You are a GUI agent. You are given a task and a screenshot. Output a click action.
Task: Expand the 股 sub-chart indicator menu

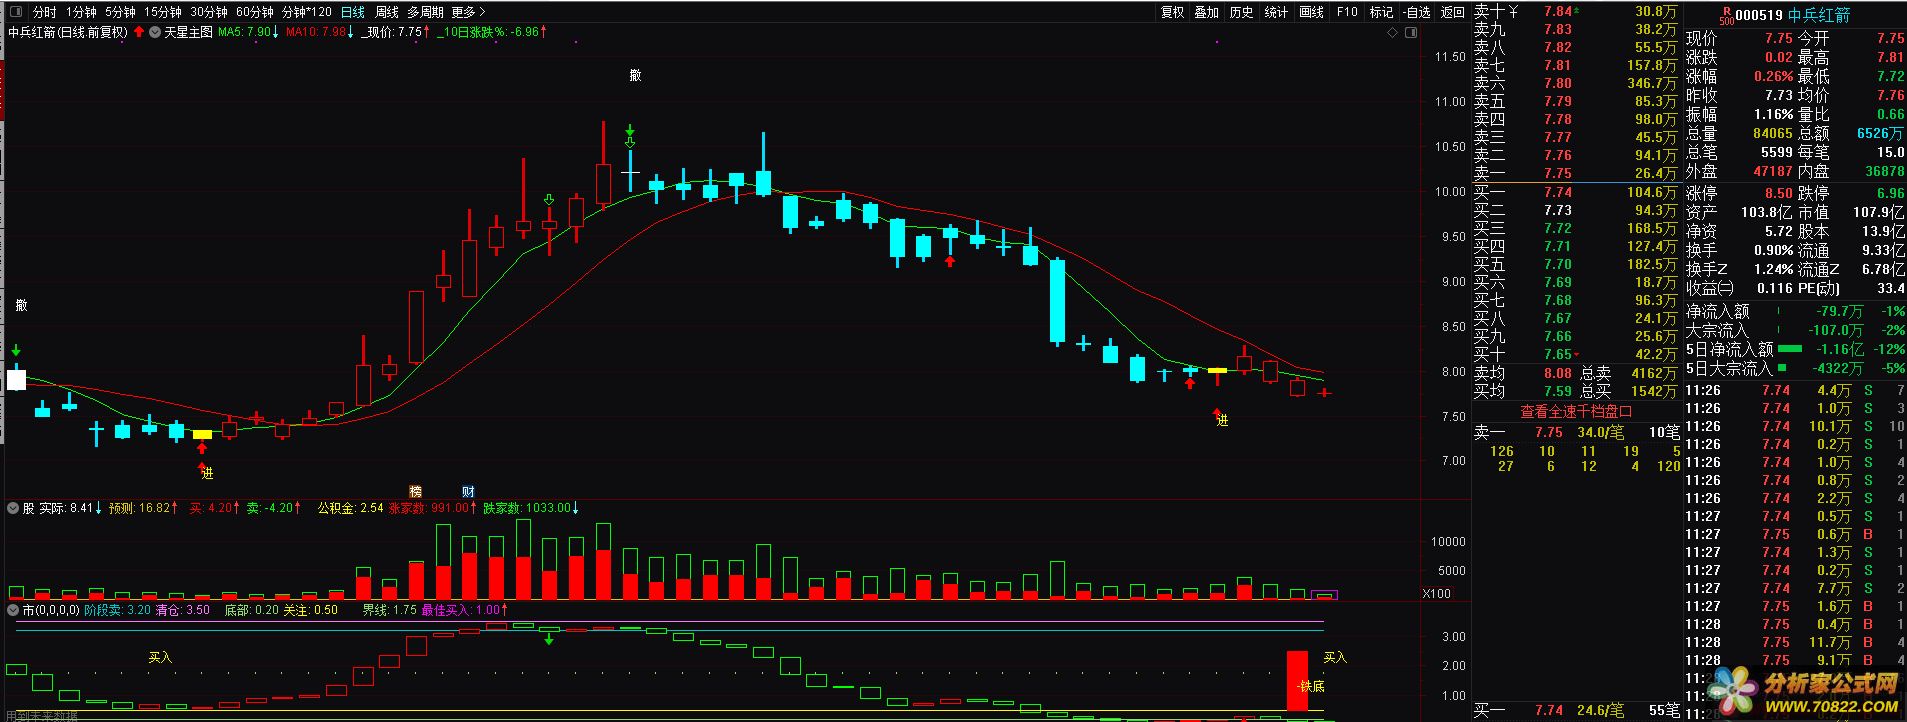[13, 508]
